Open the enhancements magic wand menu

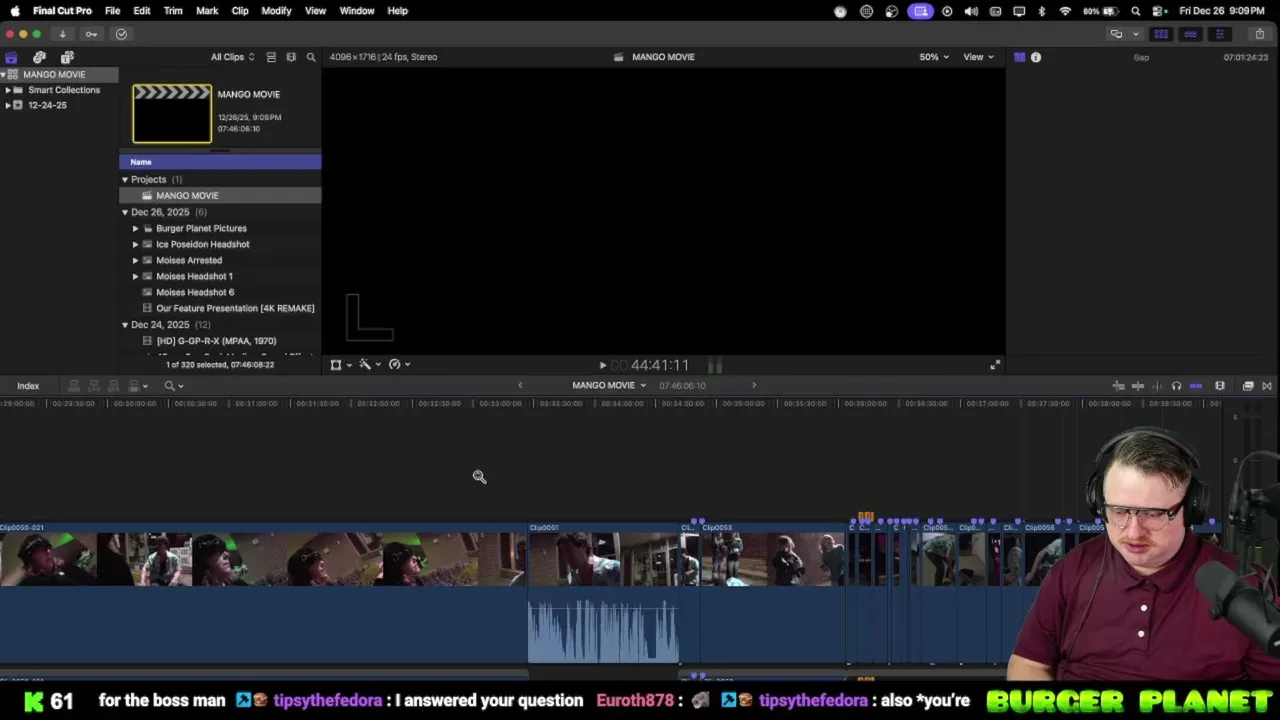point(370,365)
